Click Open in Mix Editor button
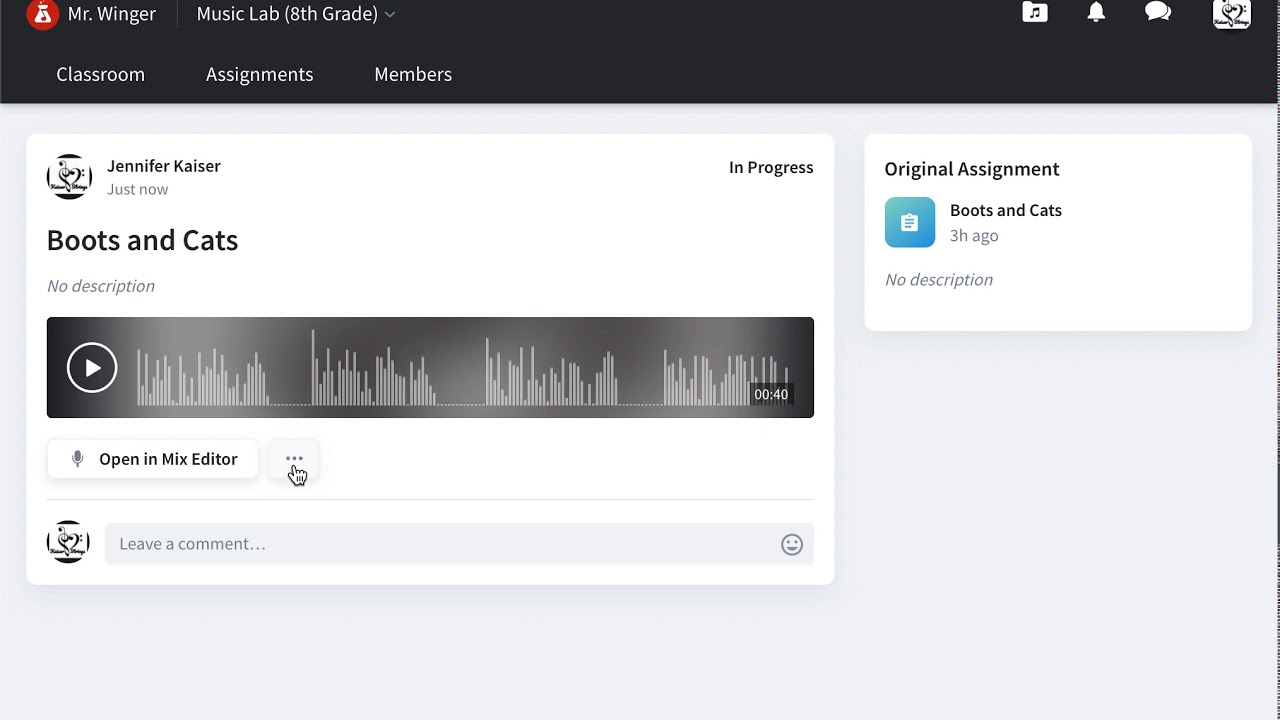This screenshot has height=720, width=1280. point(152,459)
